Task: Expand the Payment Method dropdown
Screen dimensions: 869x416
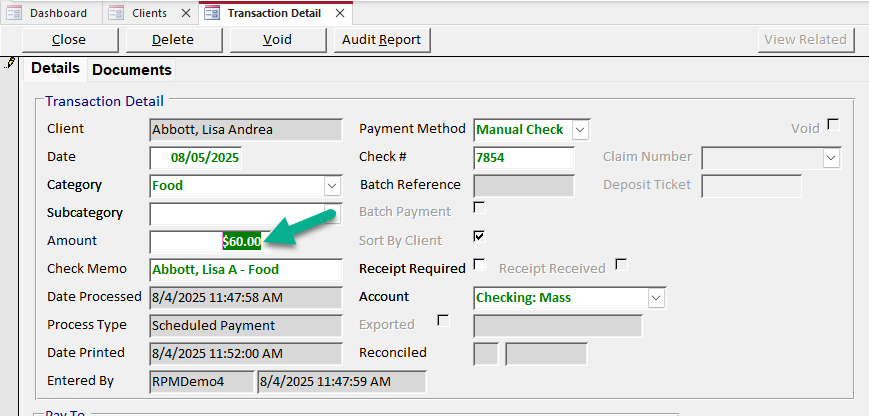Action: [x=580, y=129]
